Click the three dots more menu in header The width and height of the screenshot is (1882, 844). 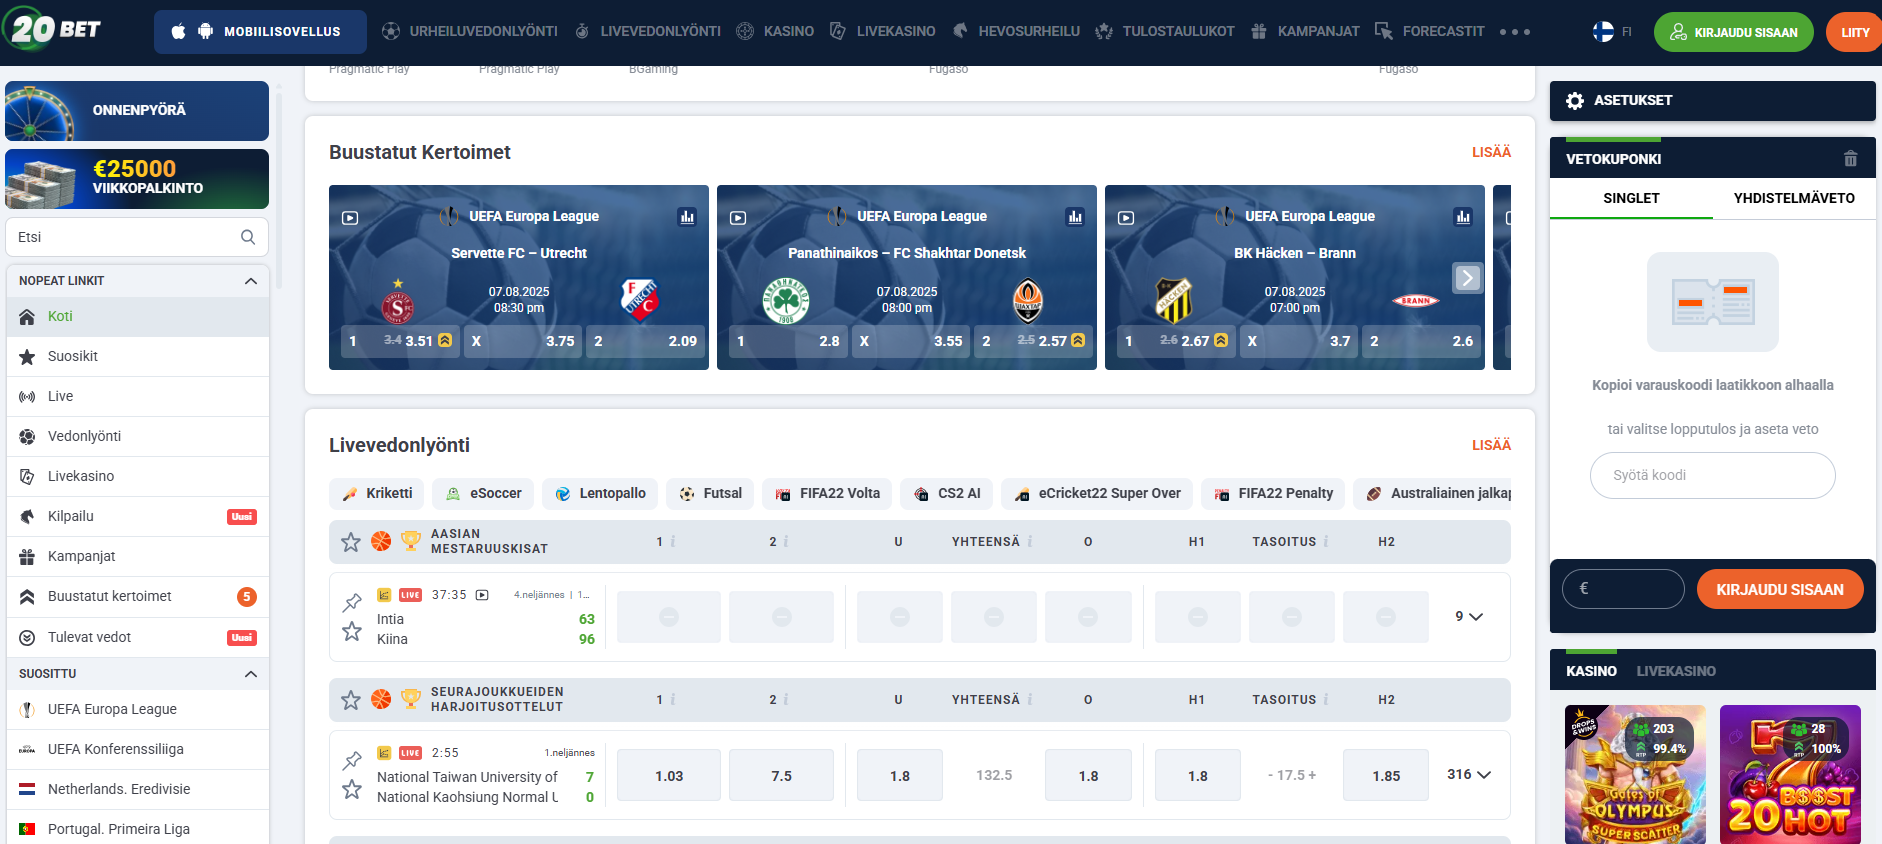point(1515,32)
